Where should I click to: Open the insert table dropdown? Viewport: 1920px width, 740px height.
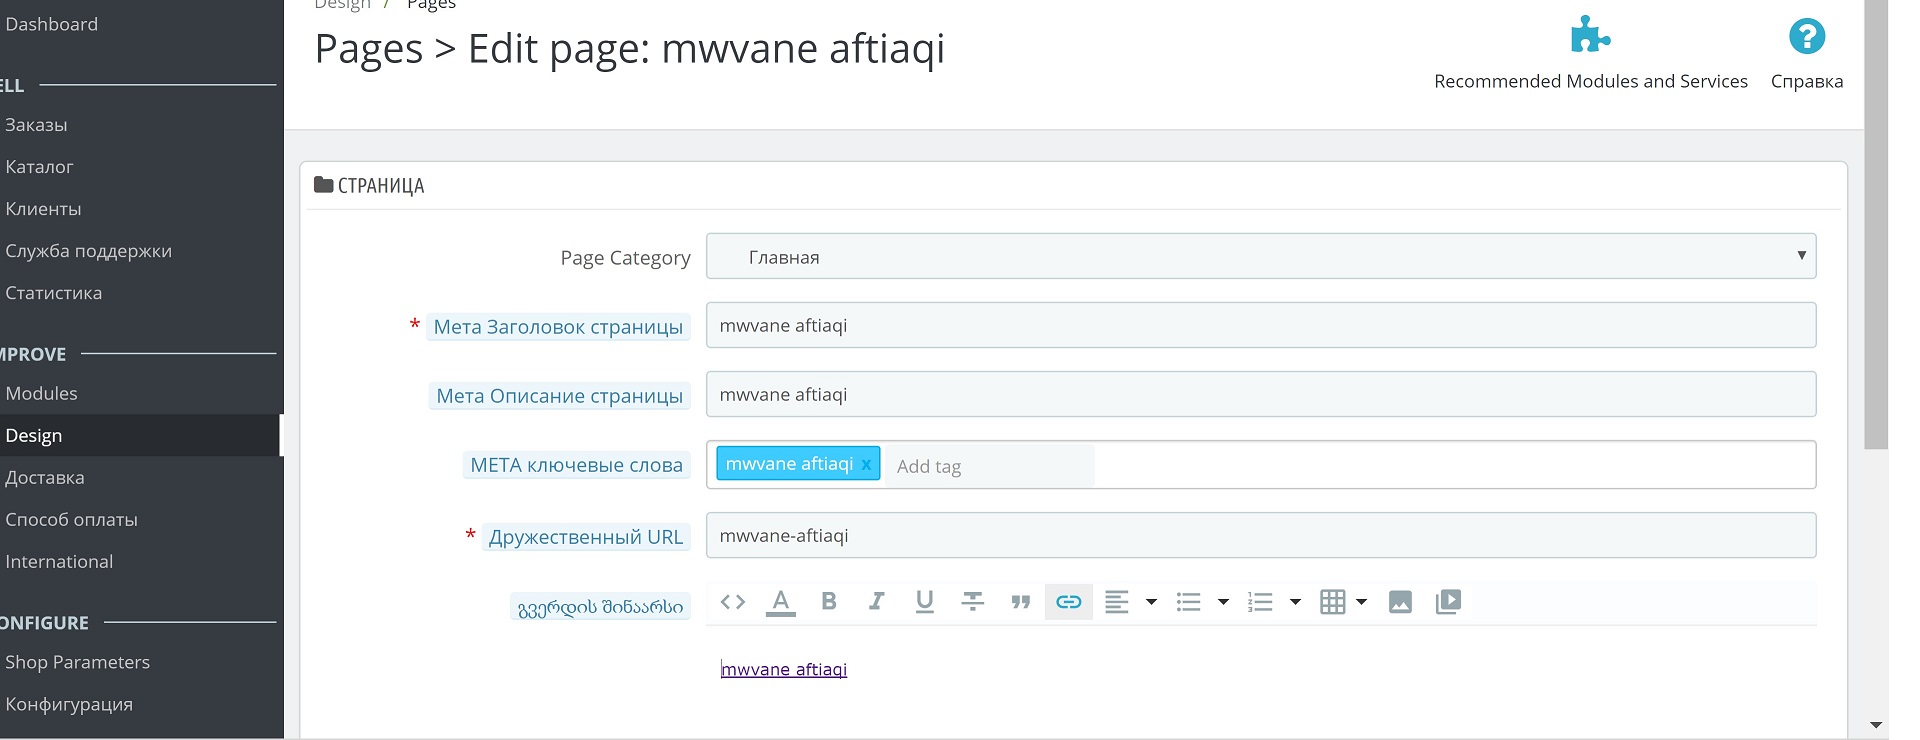(x=1342, y=602)
